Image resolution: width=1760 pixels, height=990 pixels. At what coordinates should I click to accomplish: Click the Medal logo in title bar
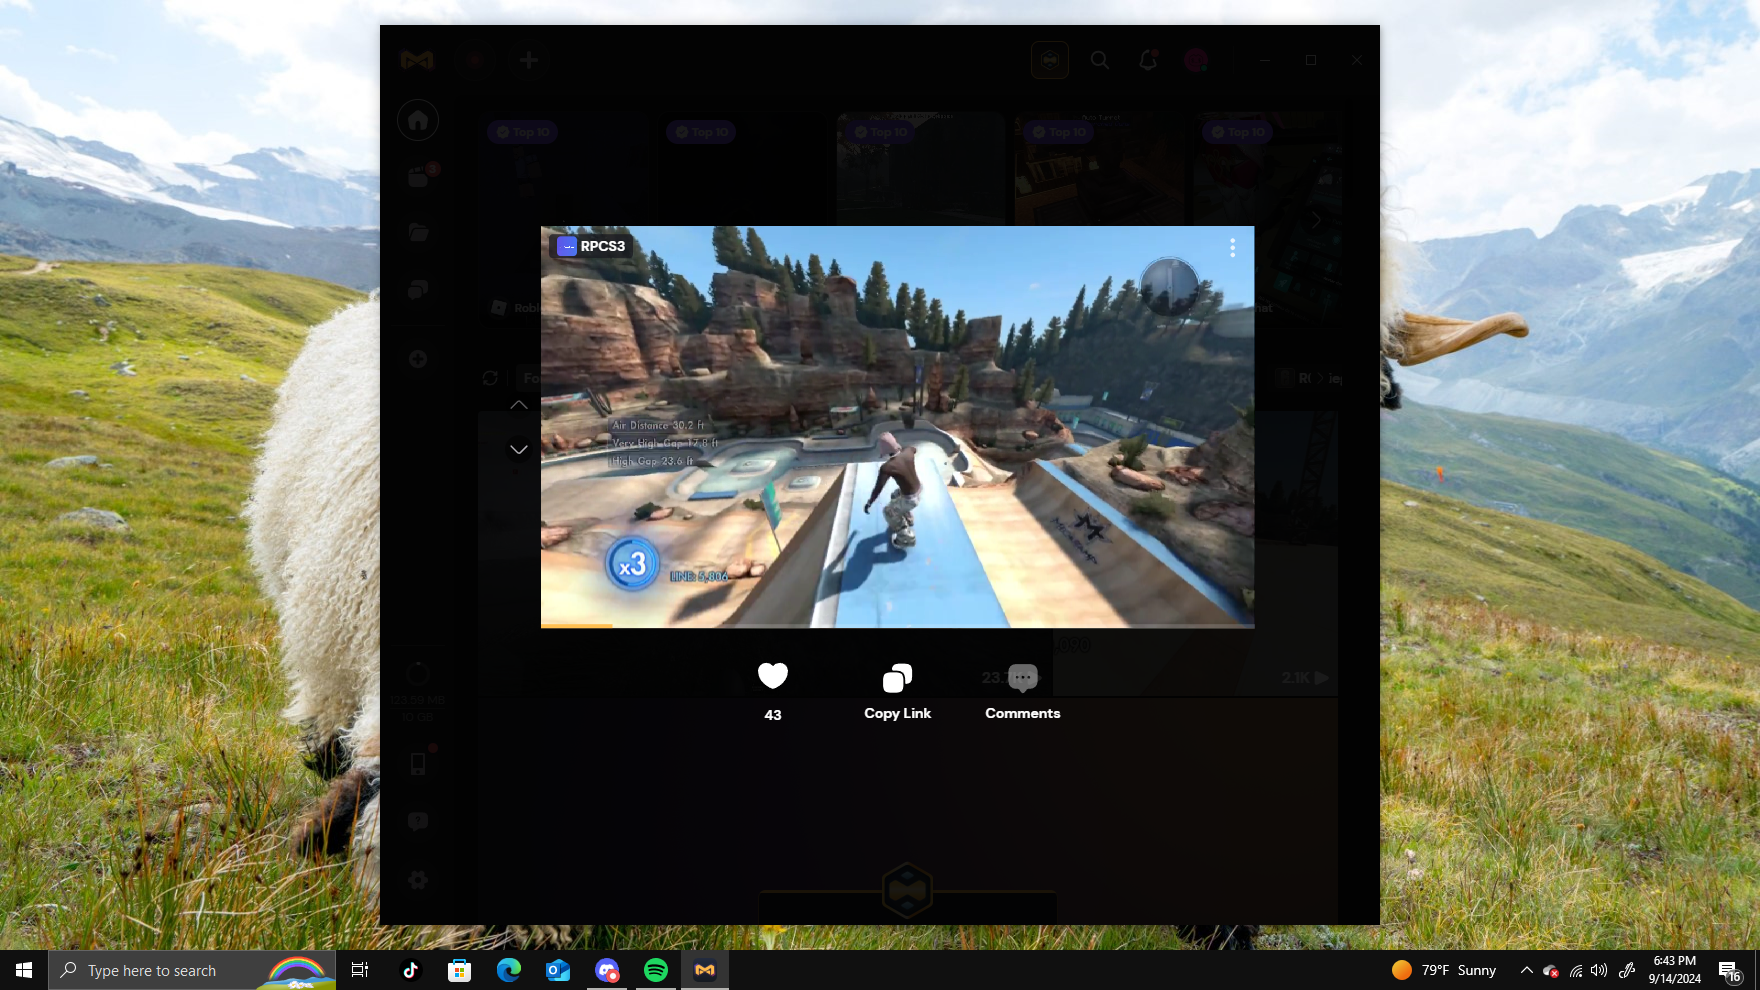click(x=417, y=60)
